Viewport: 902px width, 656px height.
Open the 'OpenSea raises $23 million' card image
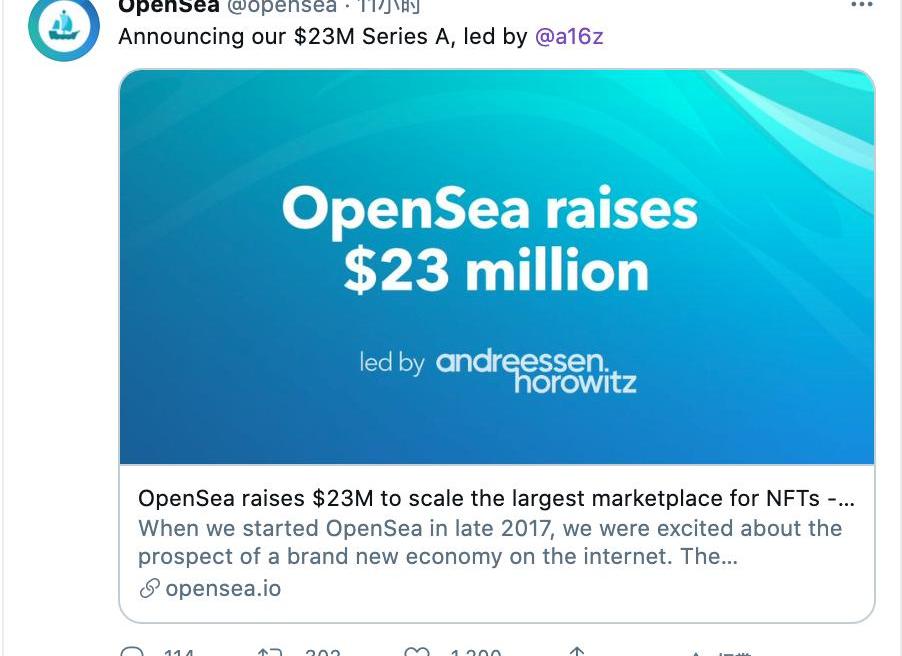point(497,267)
